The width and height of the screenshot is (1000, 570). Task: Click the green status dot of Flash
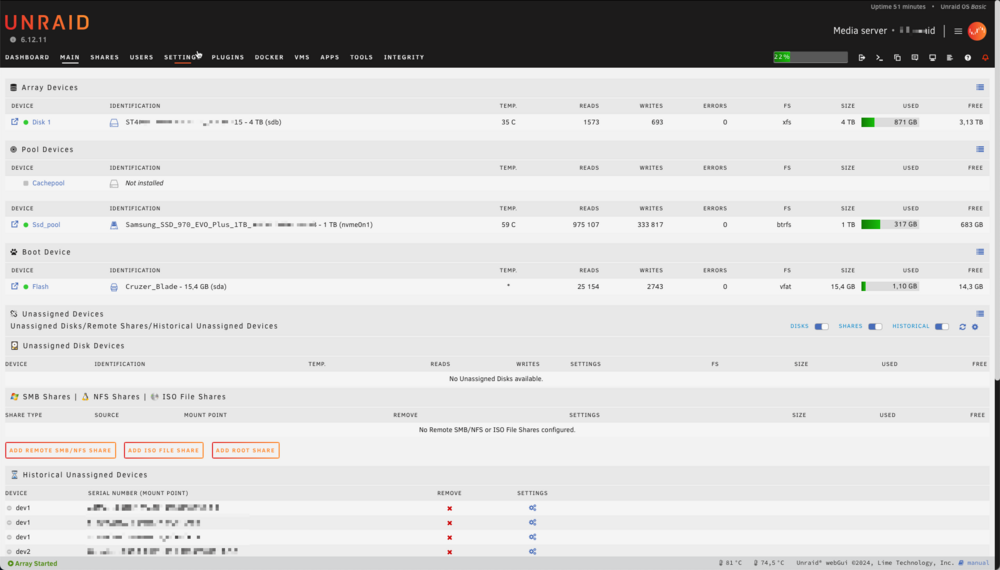pos(26,287)
